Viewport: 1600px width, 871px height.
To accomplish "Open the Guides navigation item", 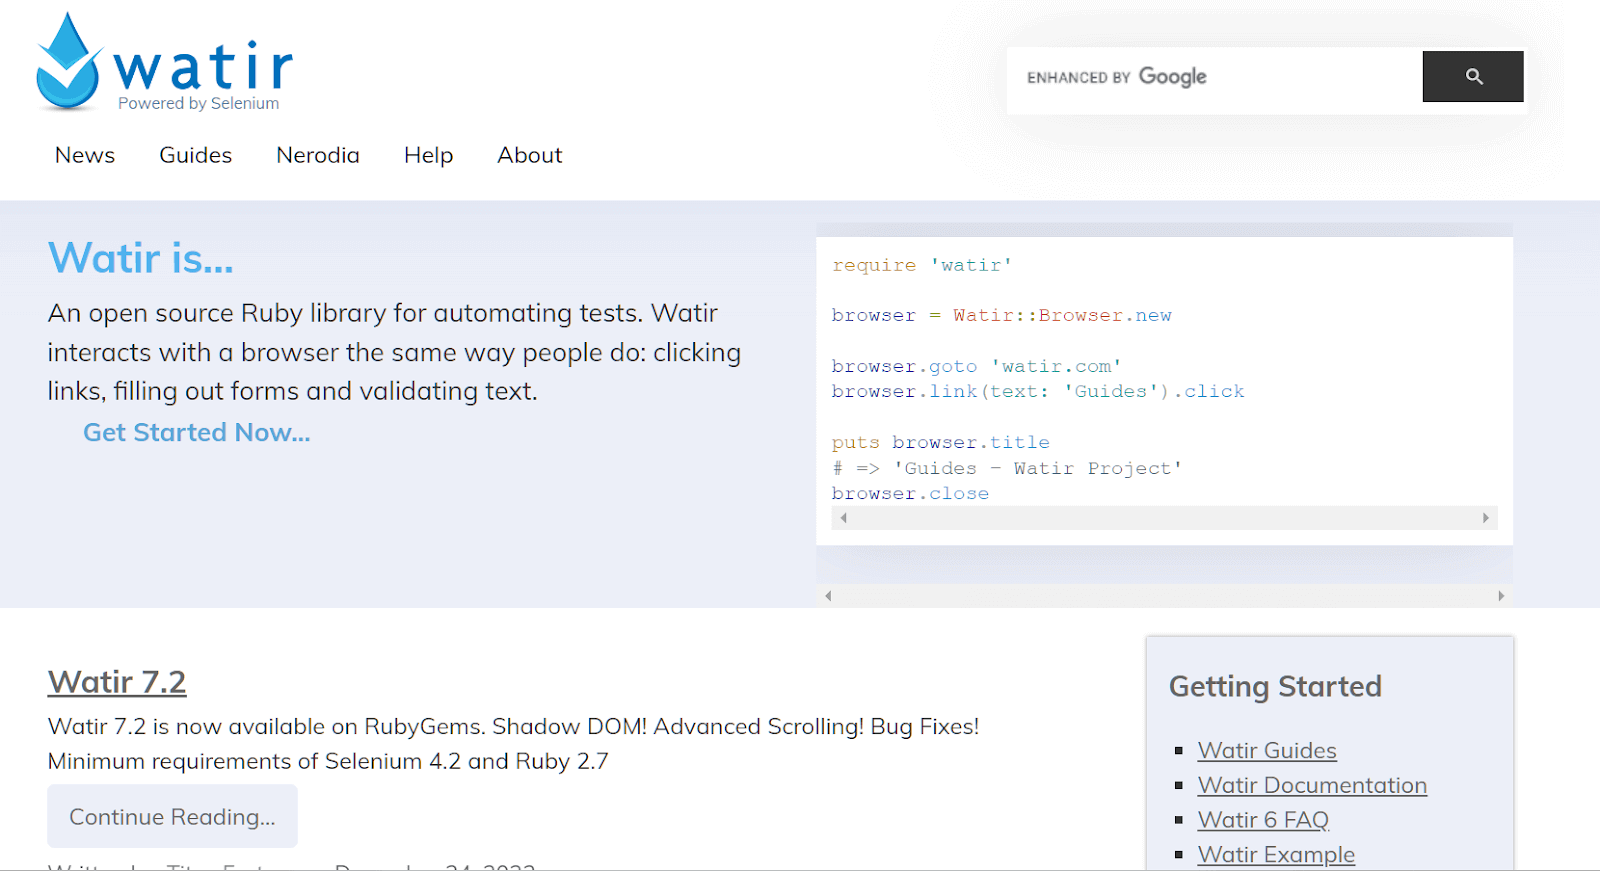I will (x=195, y=155).
